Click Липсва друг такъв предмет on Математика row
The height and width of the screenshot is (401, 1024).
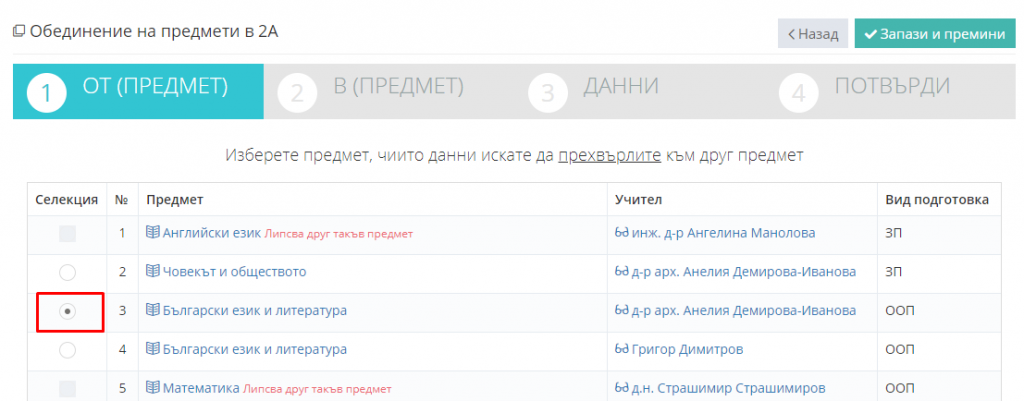[317, 390]
